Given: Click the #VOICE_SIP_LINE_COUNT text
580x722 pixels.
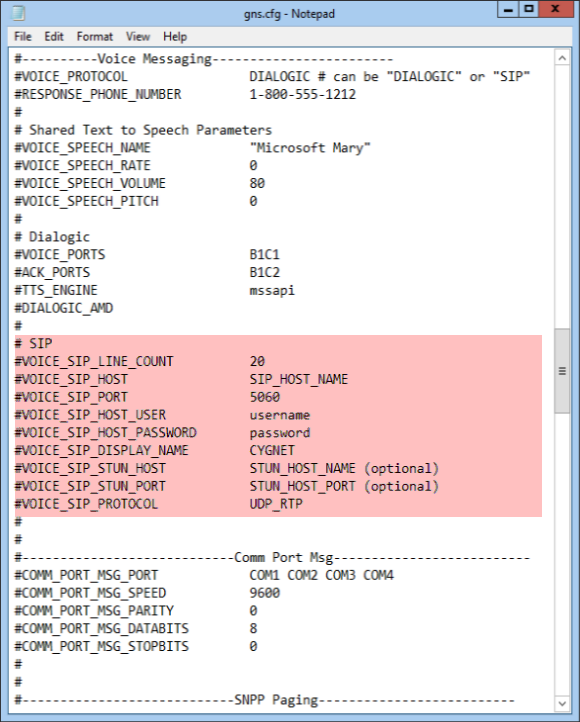Looking at the screenshot, I should point(94,361).
